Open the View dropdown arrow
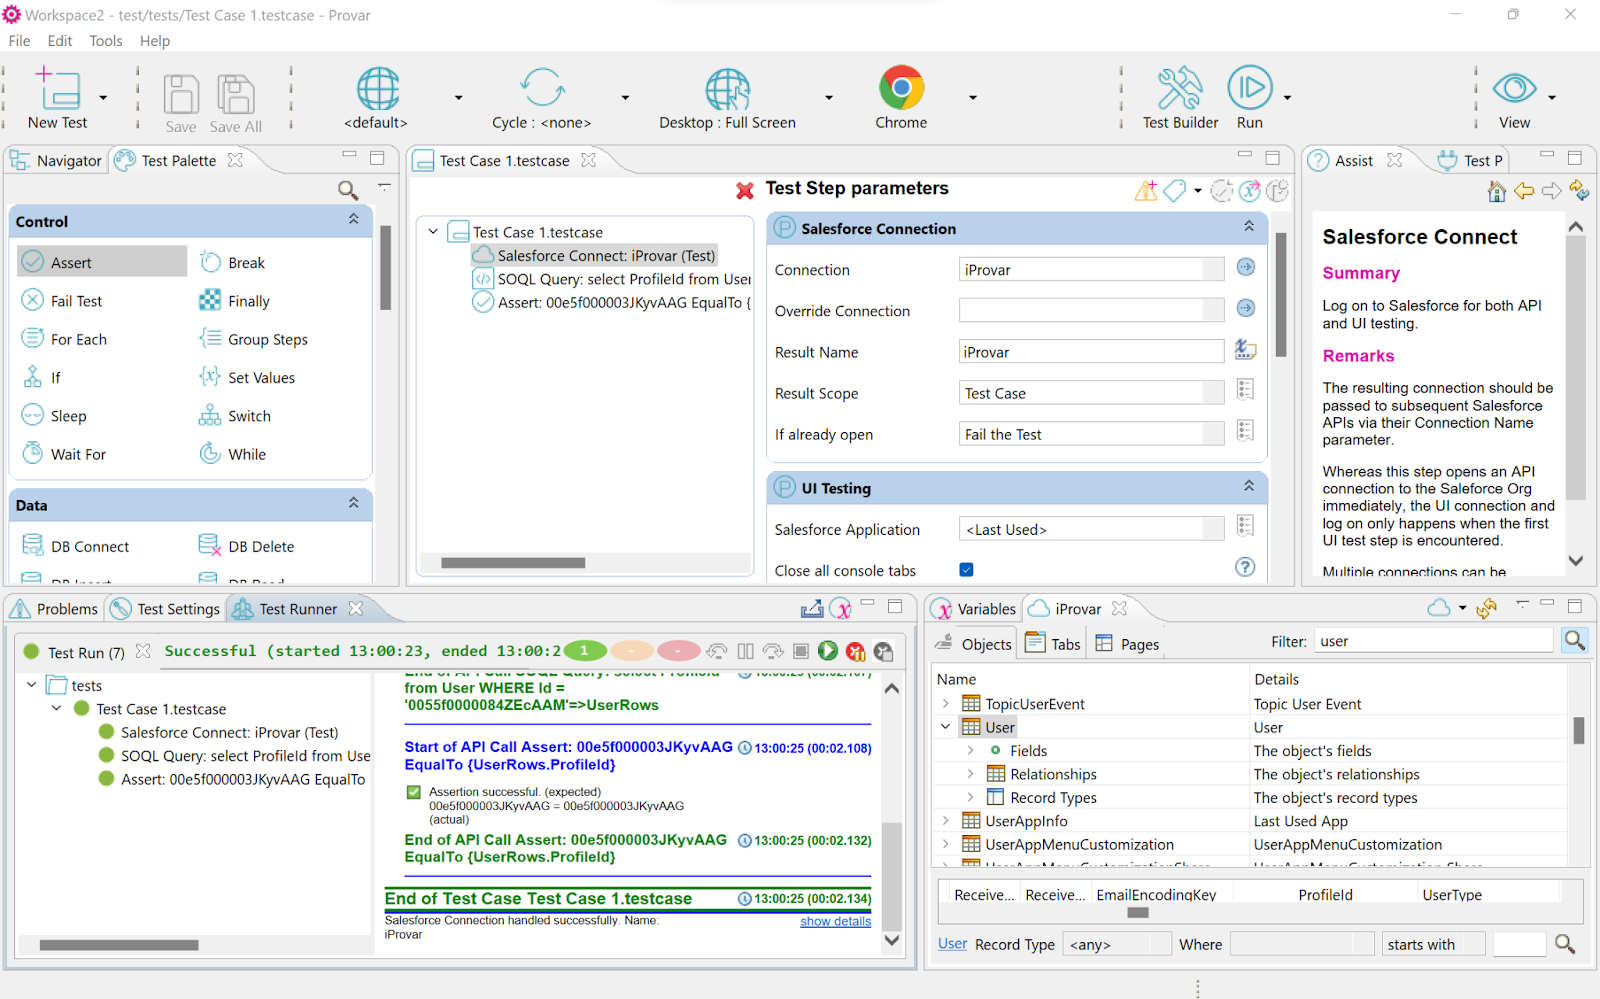 pos(1552,98)
